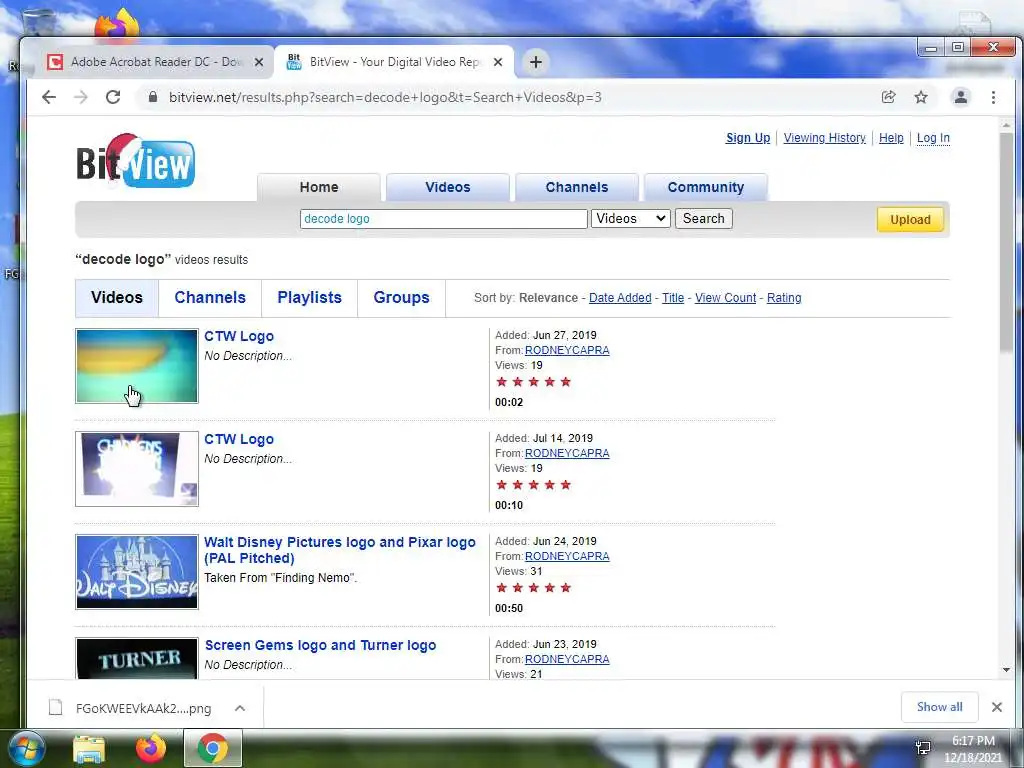Sort results by Rating

(784, 298)
